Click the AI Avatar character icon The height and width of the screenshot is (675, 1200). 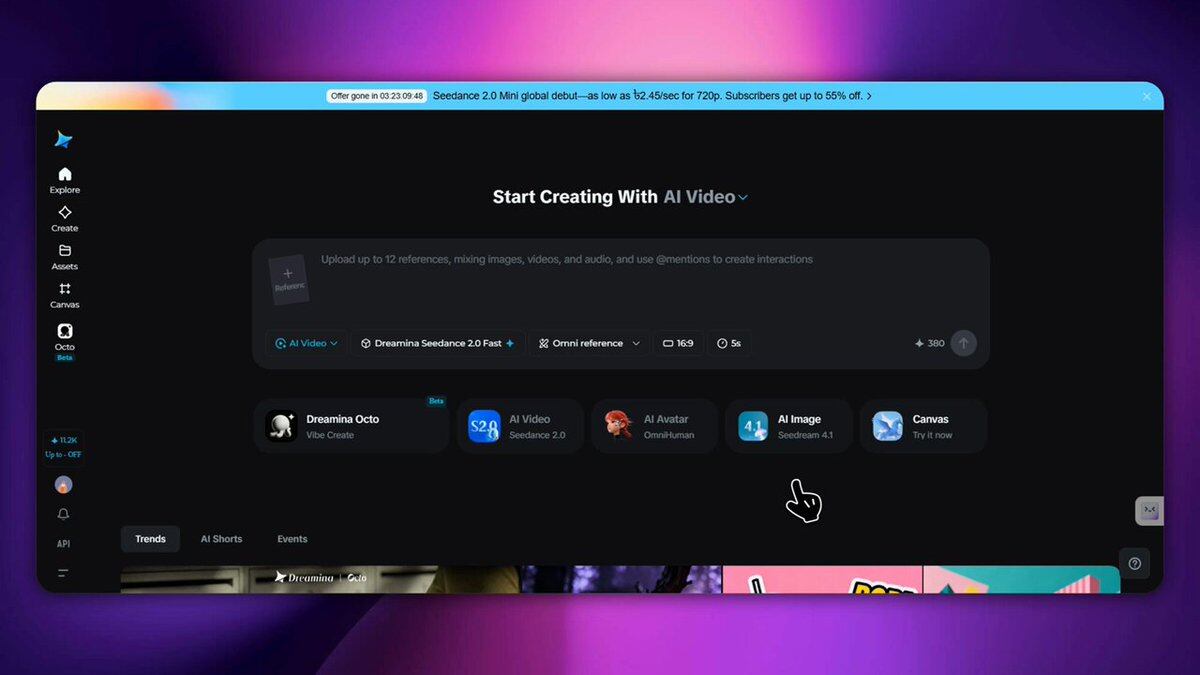point(618,426)
